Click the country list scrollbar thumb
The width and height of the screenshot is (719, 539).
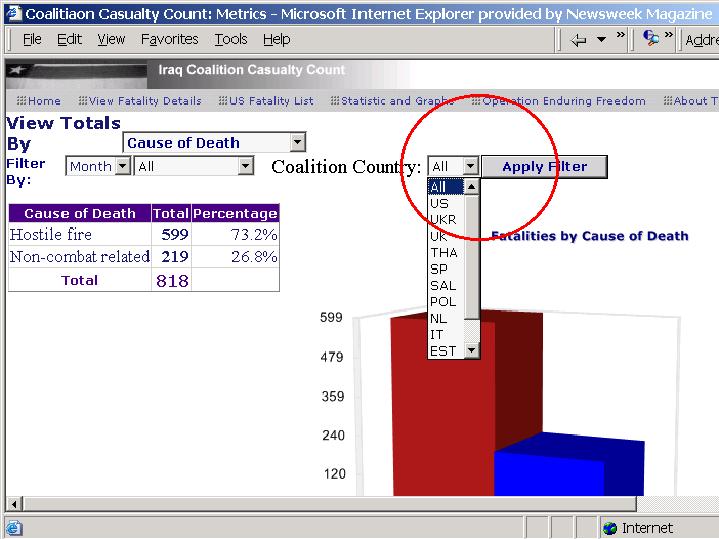pos(471,256)
